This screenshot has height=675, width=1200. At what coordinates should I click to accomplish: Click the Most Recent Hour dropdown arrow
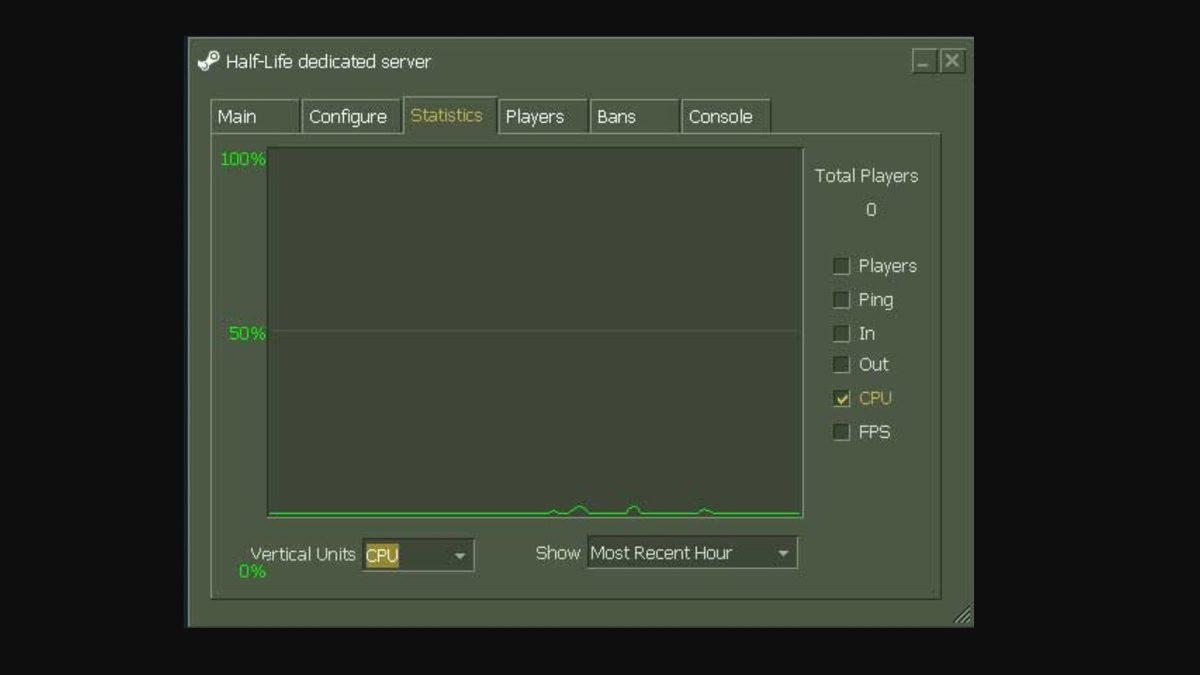785,552
